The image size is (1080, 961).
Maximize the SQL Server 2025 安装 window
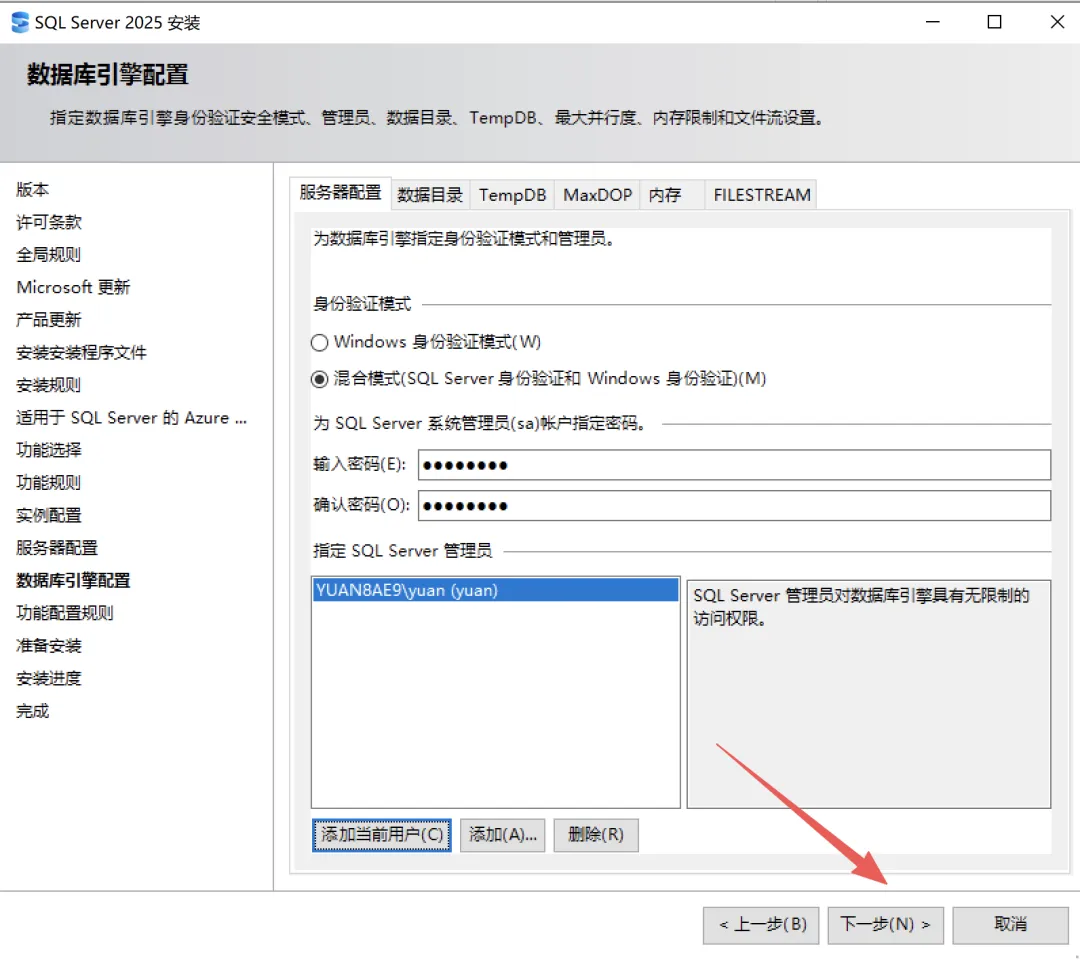click(995, 22)
